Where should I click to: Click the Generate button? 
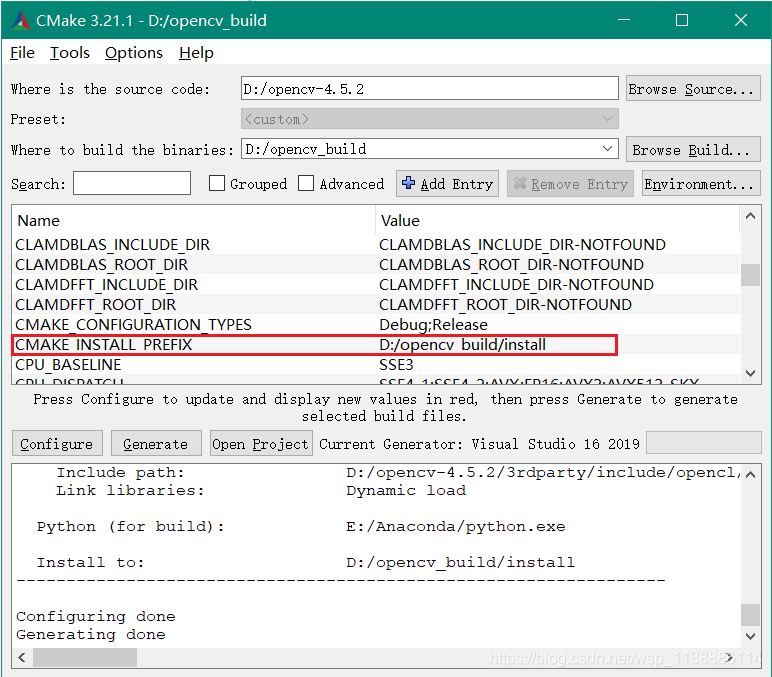click(x=156, y=444)
